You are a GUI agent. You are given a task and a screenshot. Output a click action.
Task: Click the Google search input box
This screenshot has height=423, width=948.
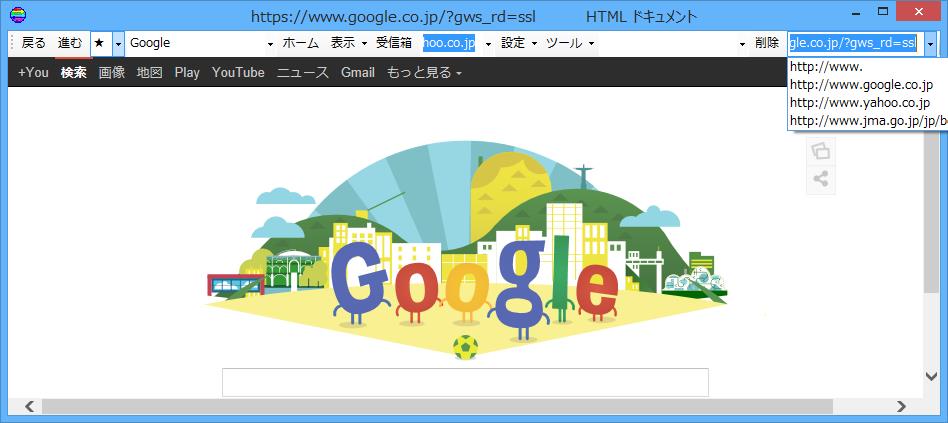465,382
